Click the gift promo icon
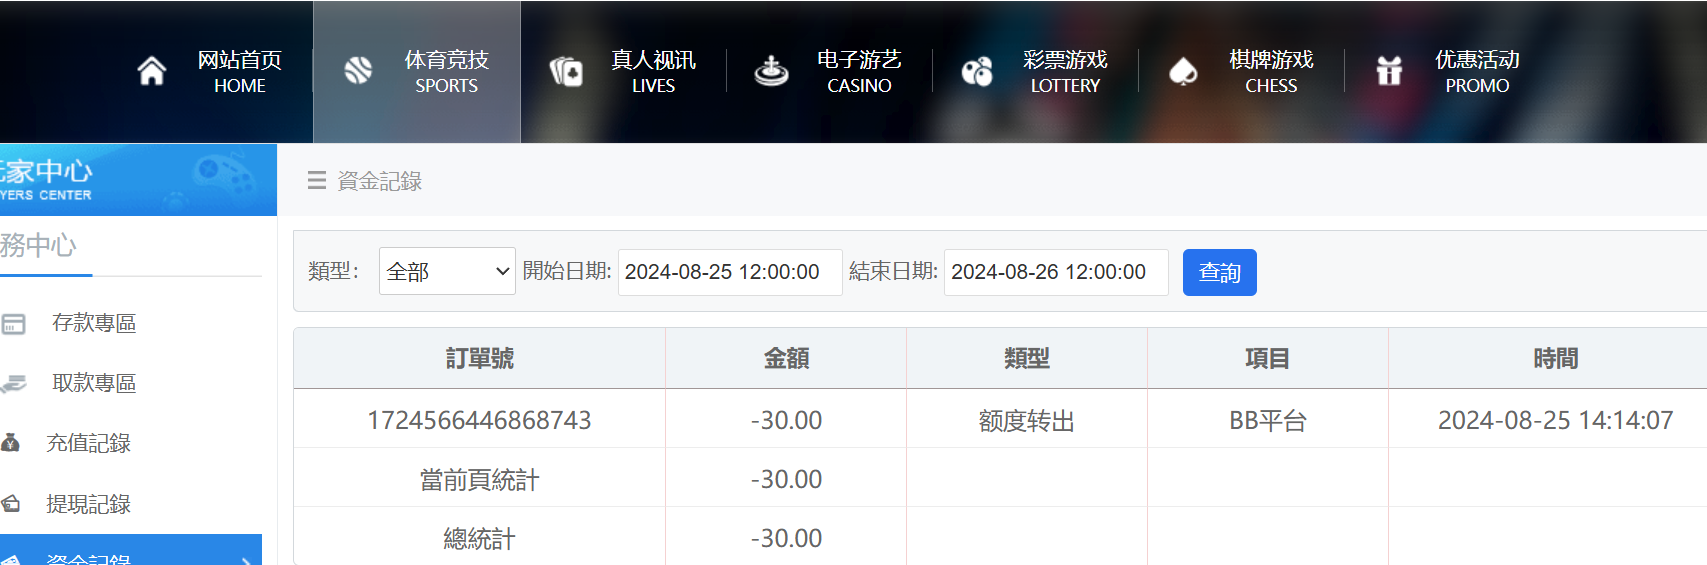 point(1389,71)
